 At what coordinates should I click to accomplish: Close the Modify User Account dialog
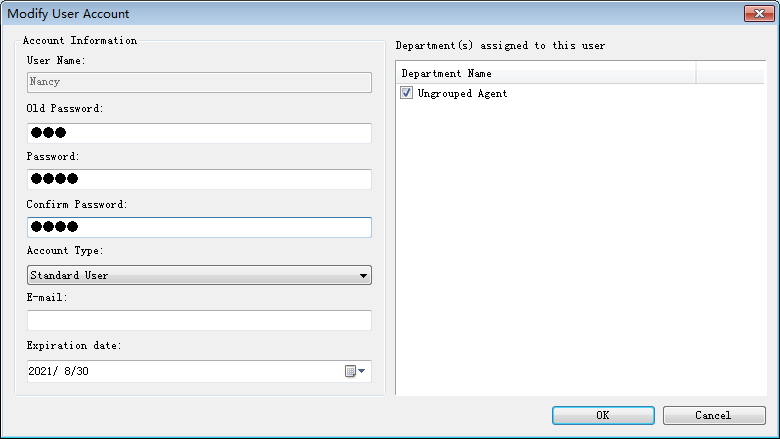coord(759,13)
